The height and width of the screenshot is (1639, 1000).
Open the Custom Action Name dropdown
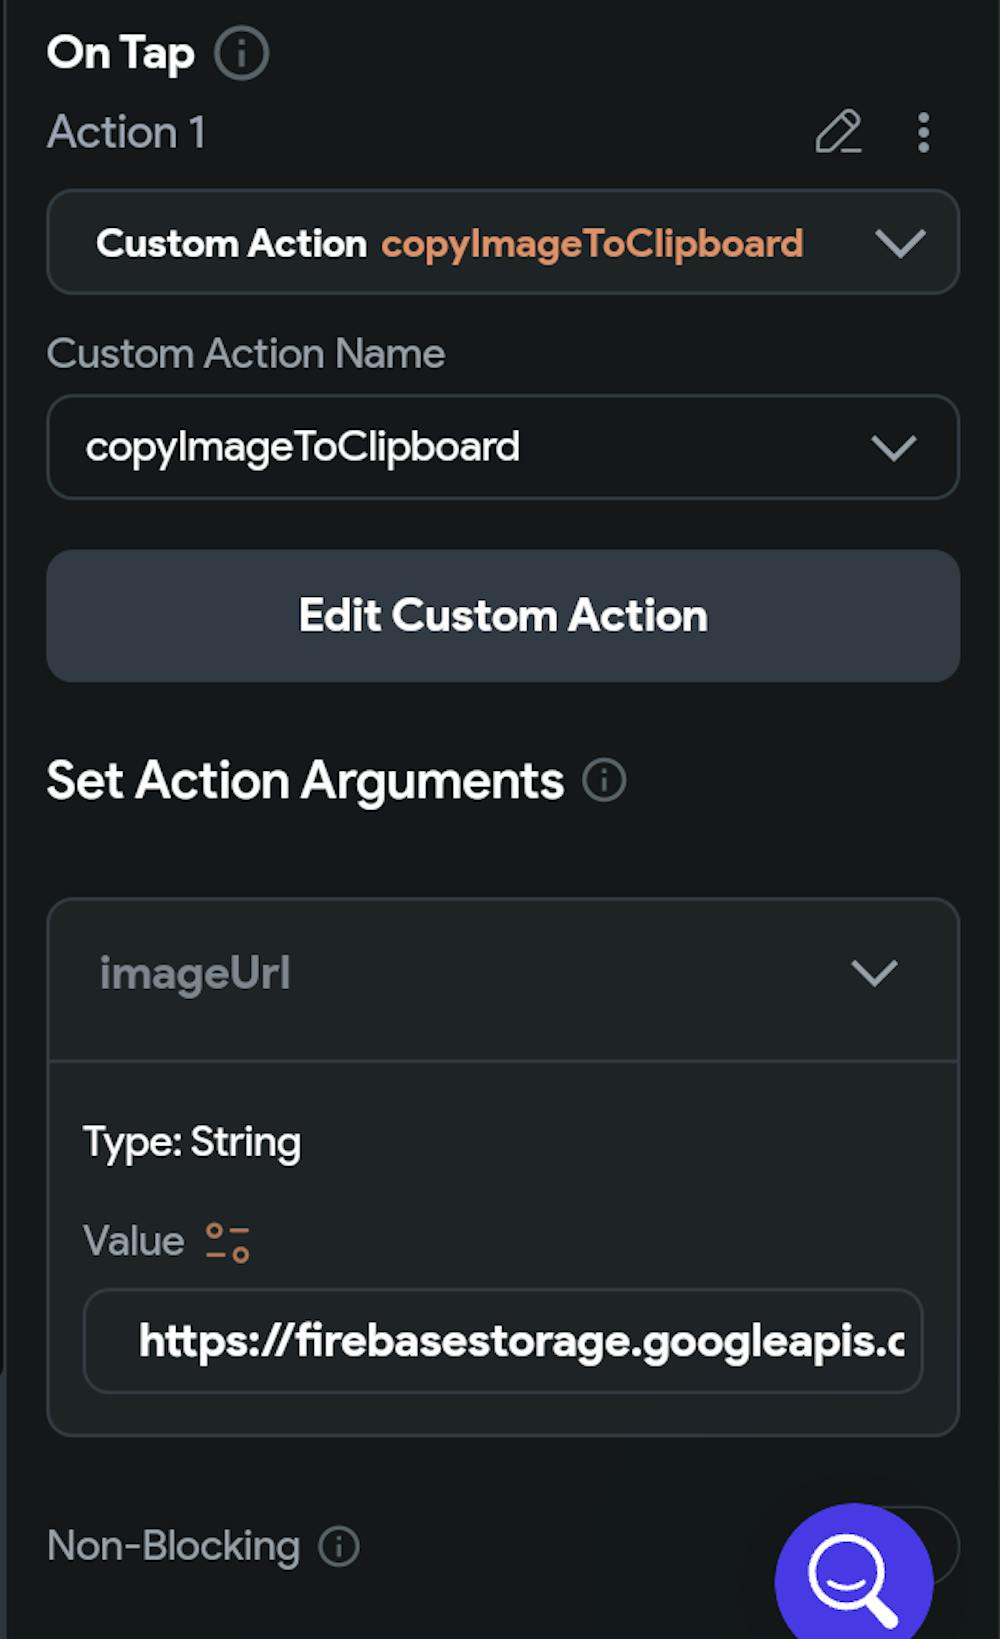[x=502, y=447]
